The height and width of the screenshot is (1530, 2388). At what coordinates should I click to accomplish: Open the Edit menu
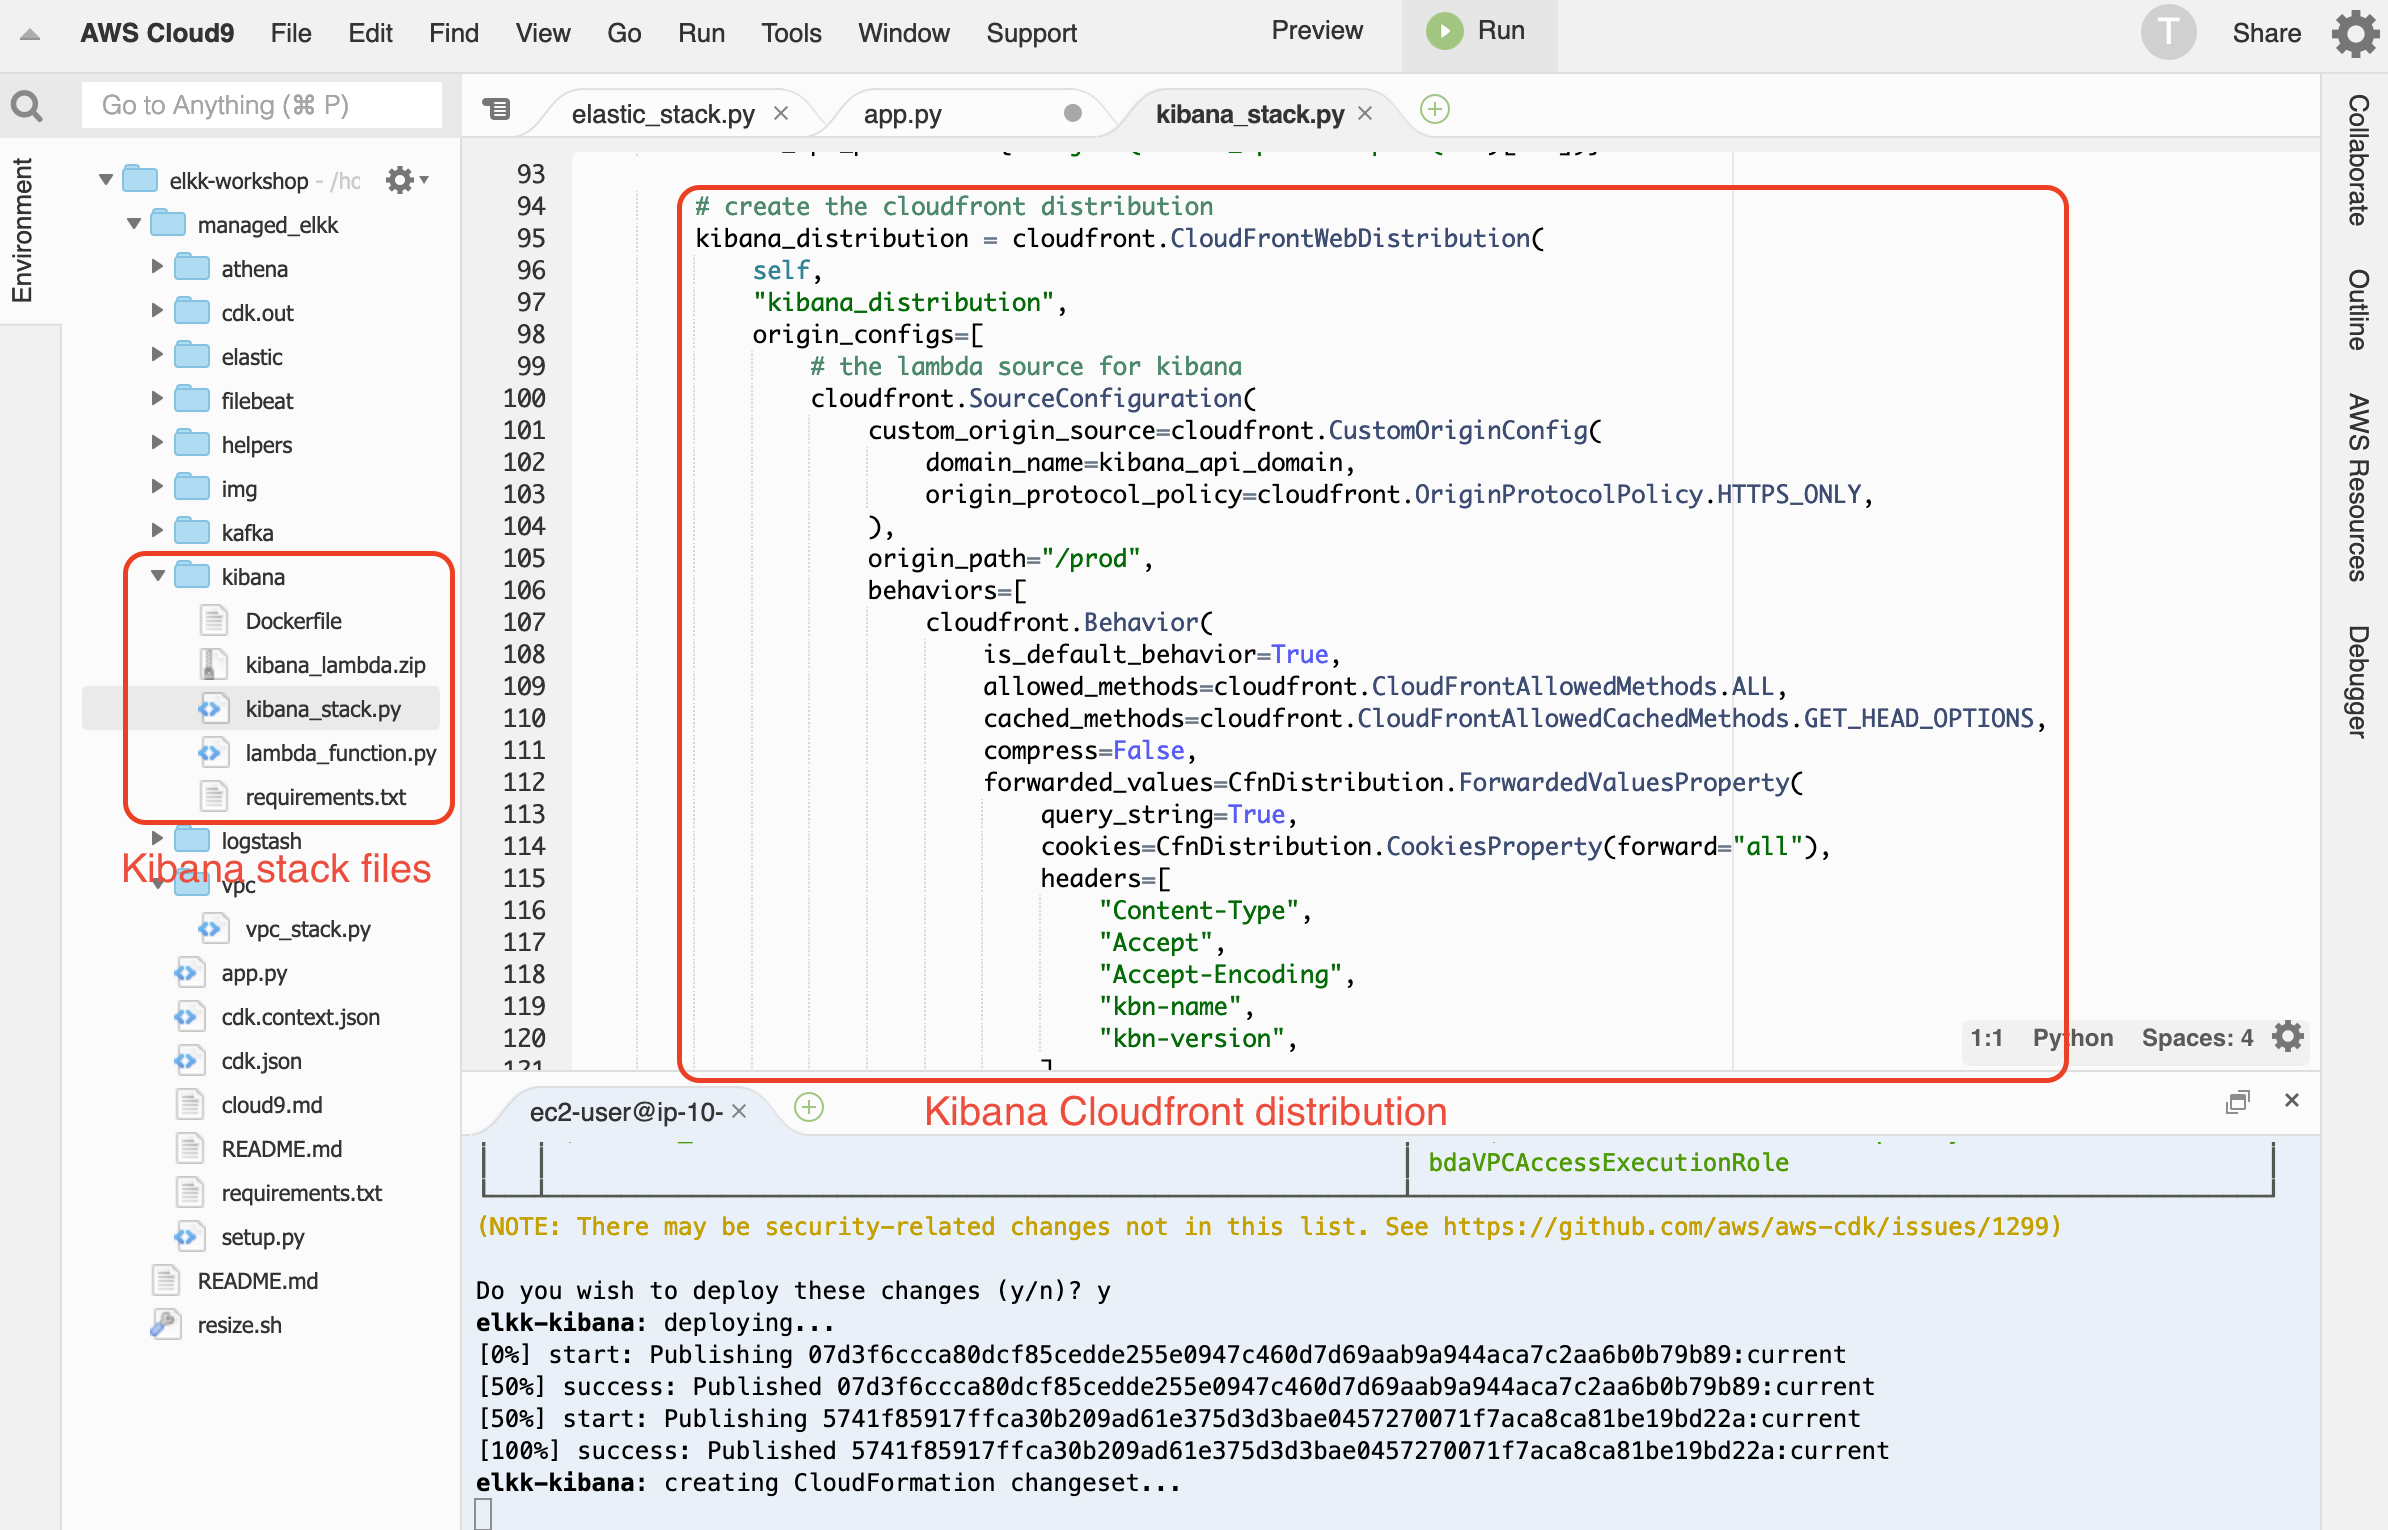click(370, 33)
